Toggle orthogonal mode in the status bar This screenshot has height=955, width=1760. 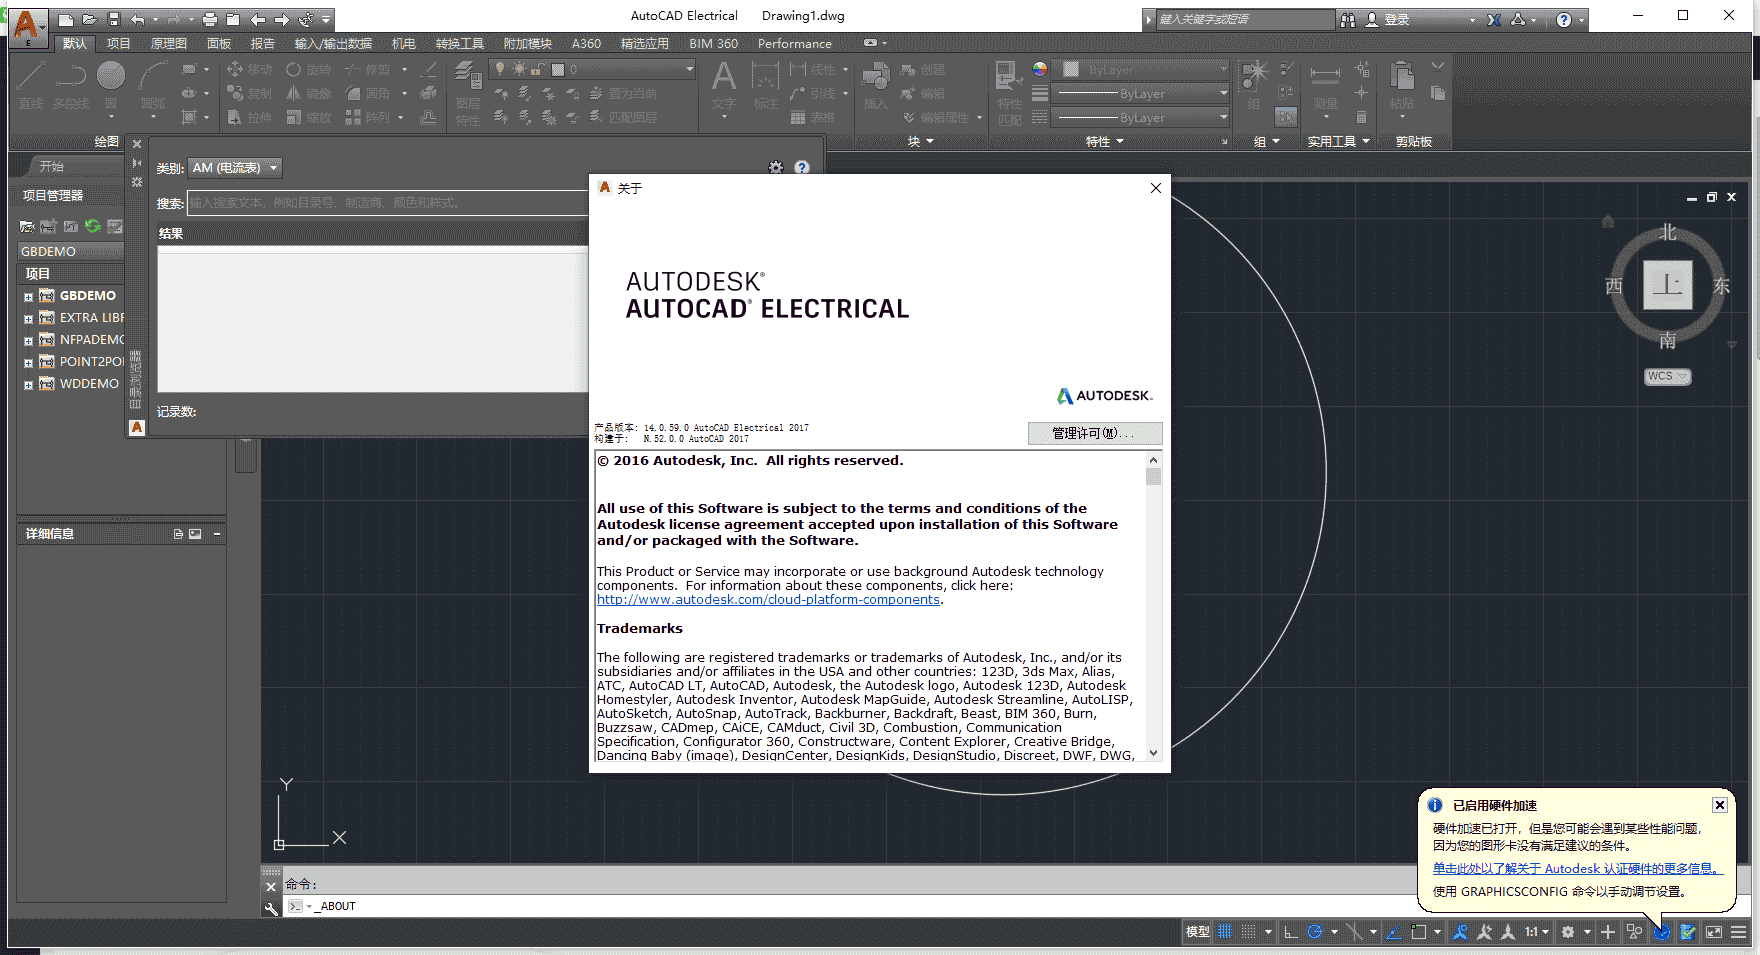[1289, 931]
